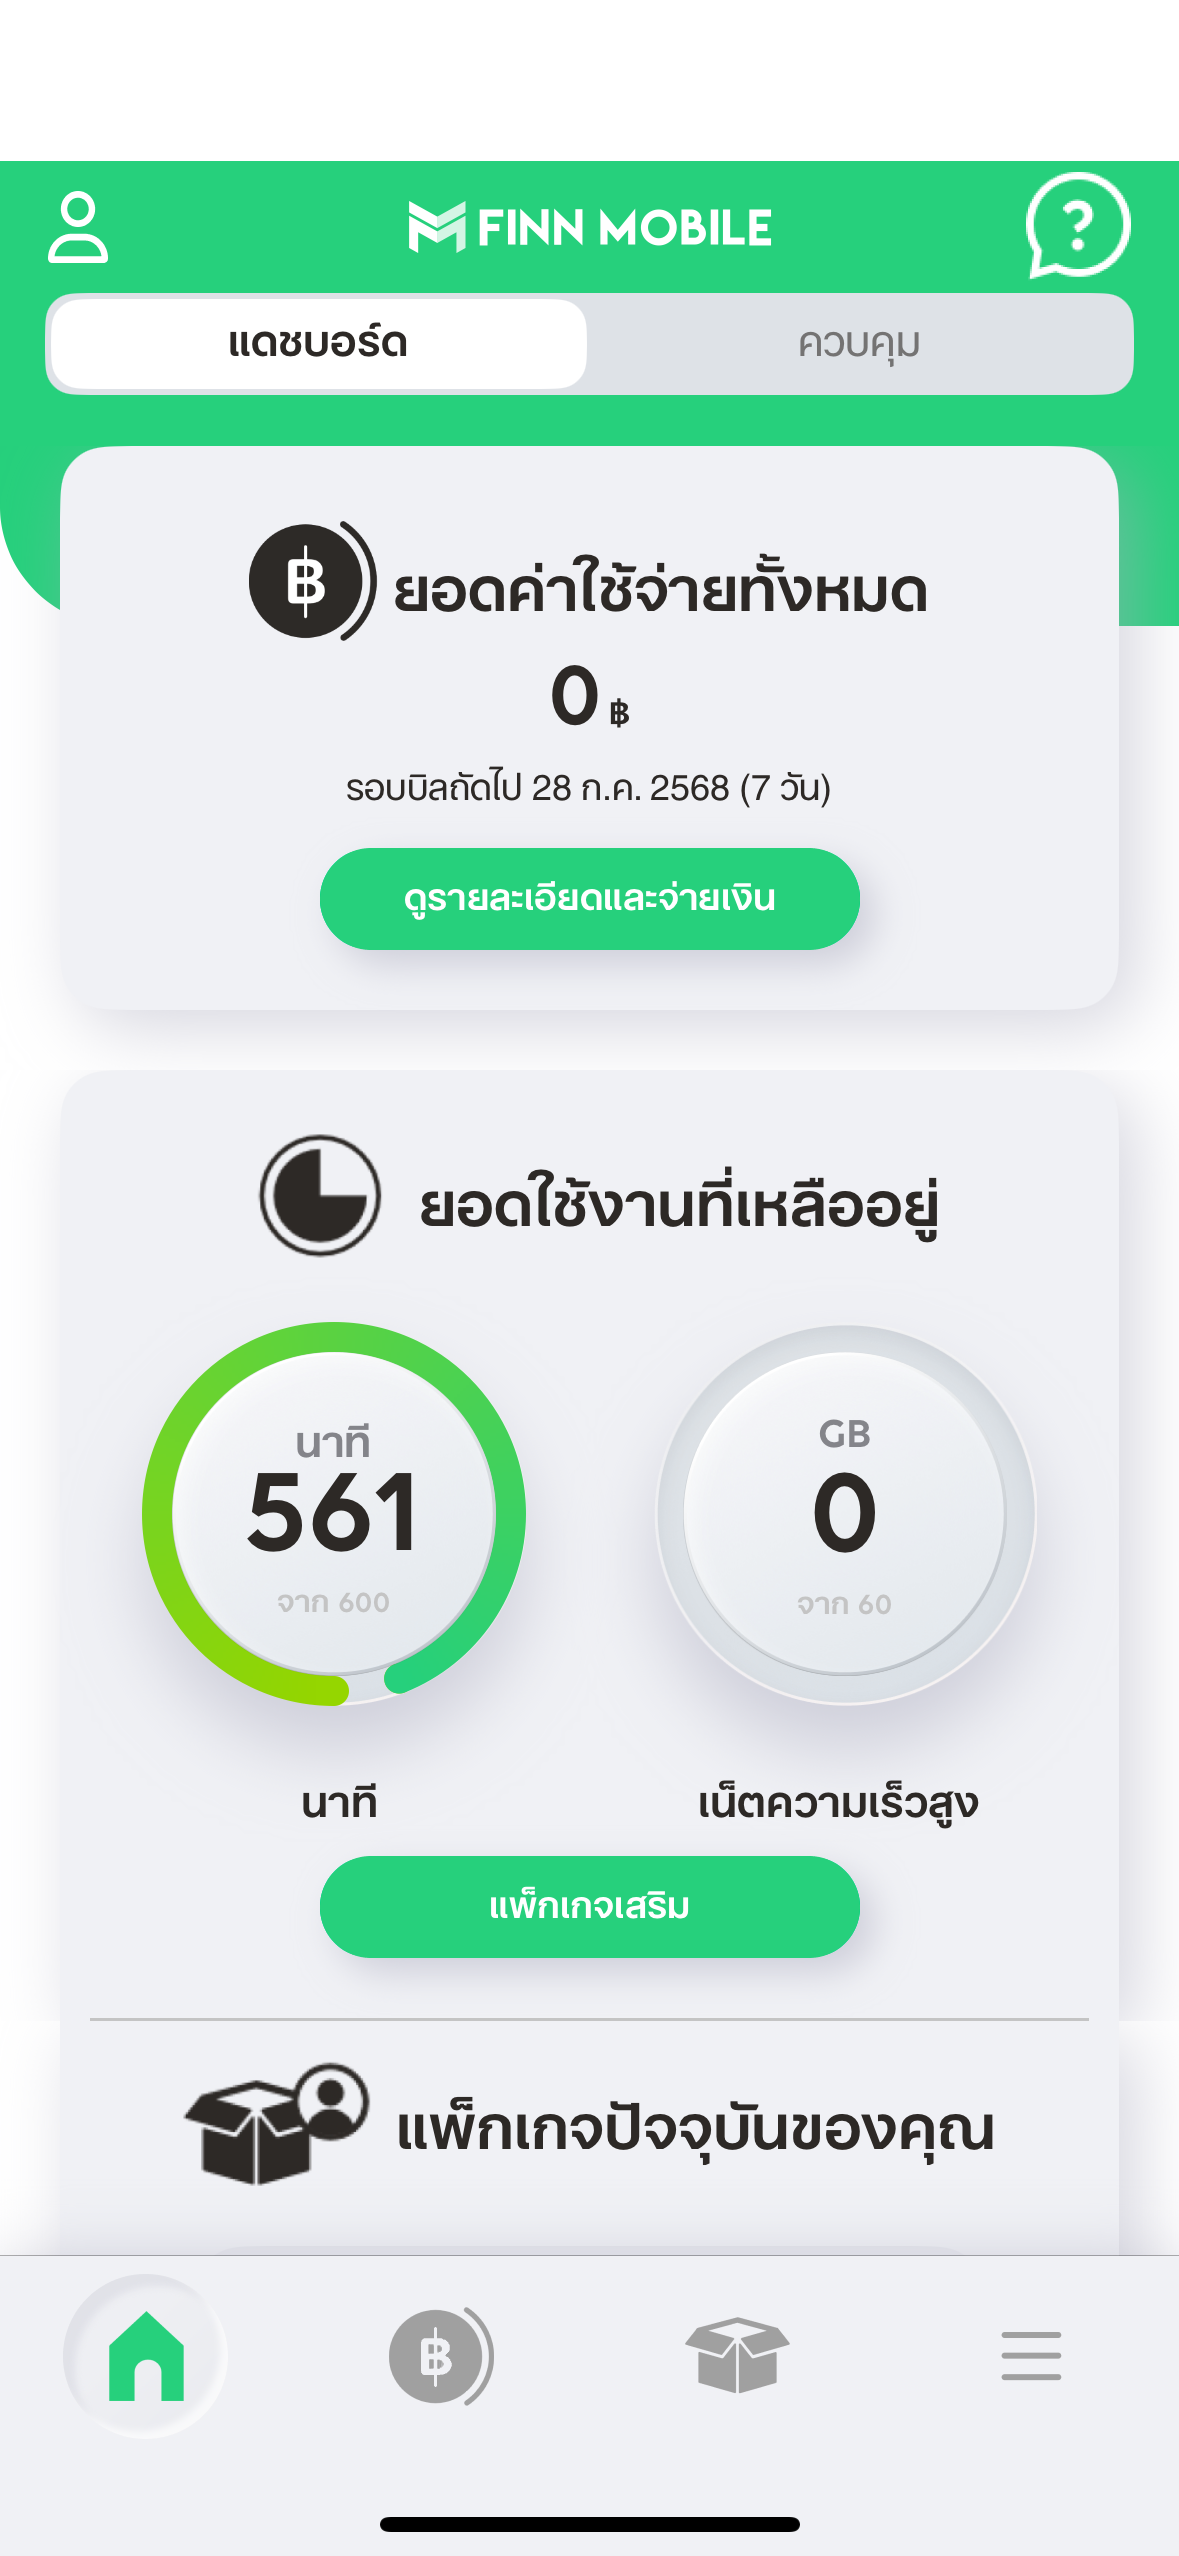The image size is (1179, 2556).
Task: Open the hamburger menu icon
Action: (x=1031, y=2356)
